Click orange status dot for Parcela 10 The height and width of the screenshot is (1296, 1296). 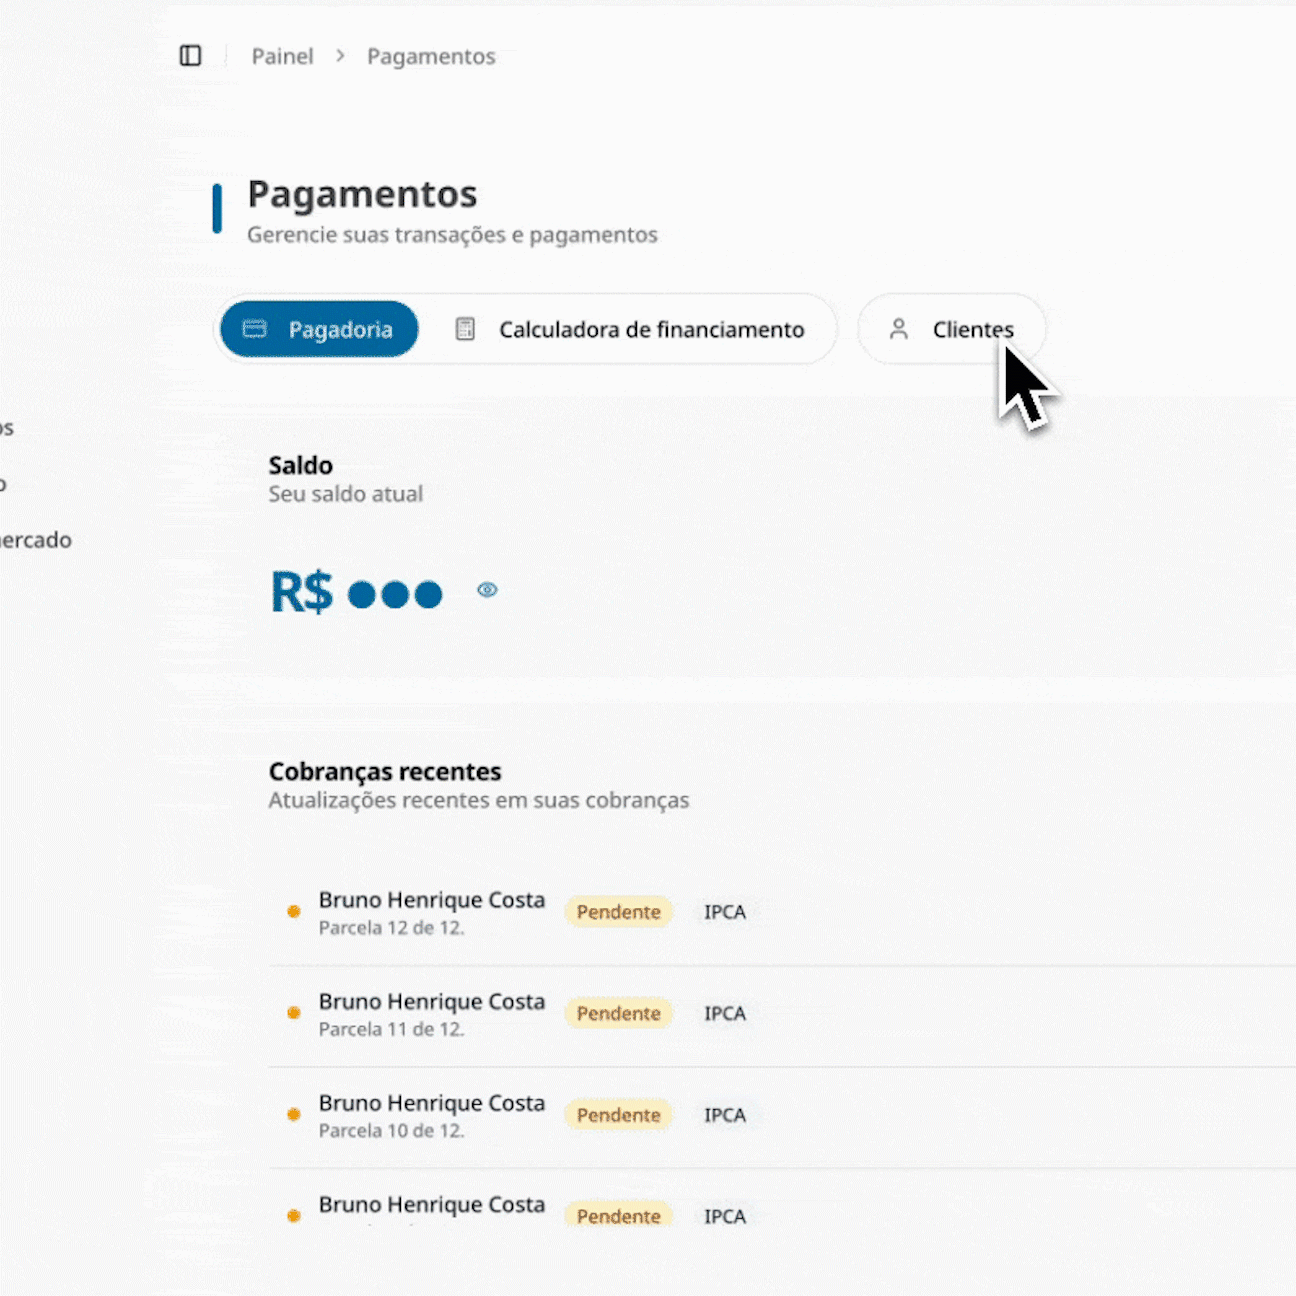[x=294, y=1114]
